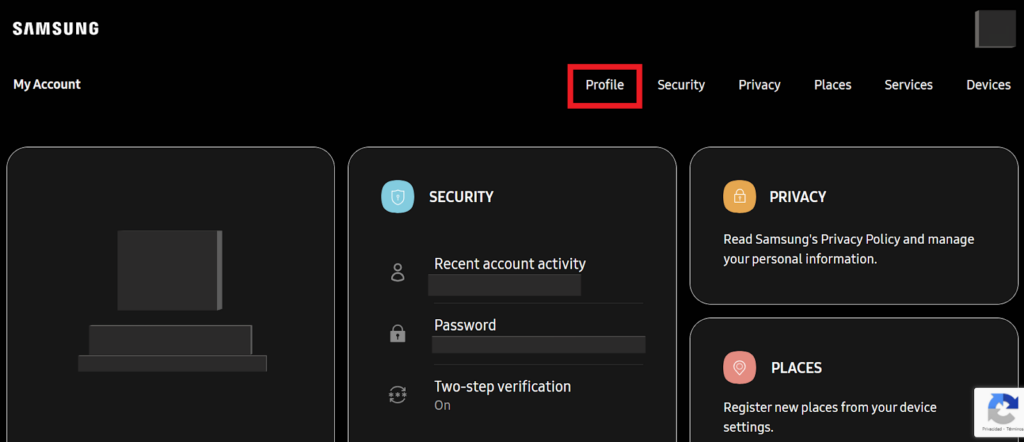Click the profile picture on the profile card

click(x=170, y=270)
